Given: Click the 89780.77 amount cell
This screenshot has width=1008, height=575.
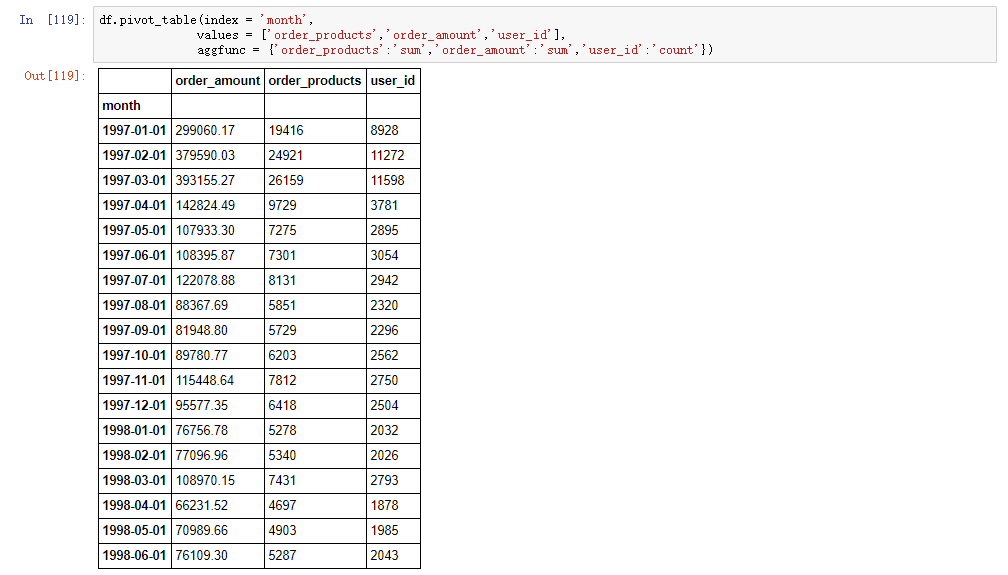Looking at the screenshot, I should point(218,356).
